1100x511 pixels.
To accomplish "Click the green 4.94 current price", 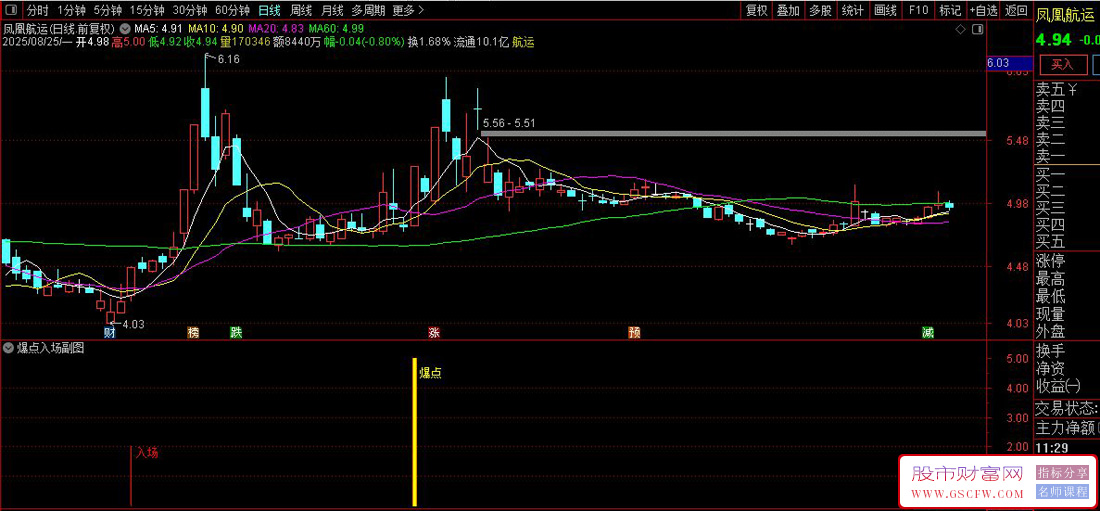I will click(1052, 38).
